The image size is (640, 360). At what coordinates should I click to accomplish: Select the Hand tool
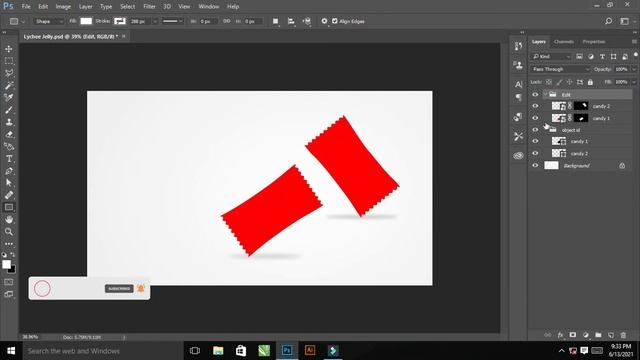[9, 220]
